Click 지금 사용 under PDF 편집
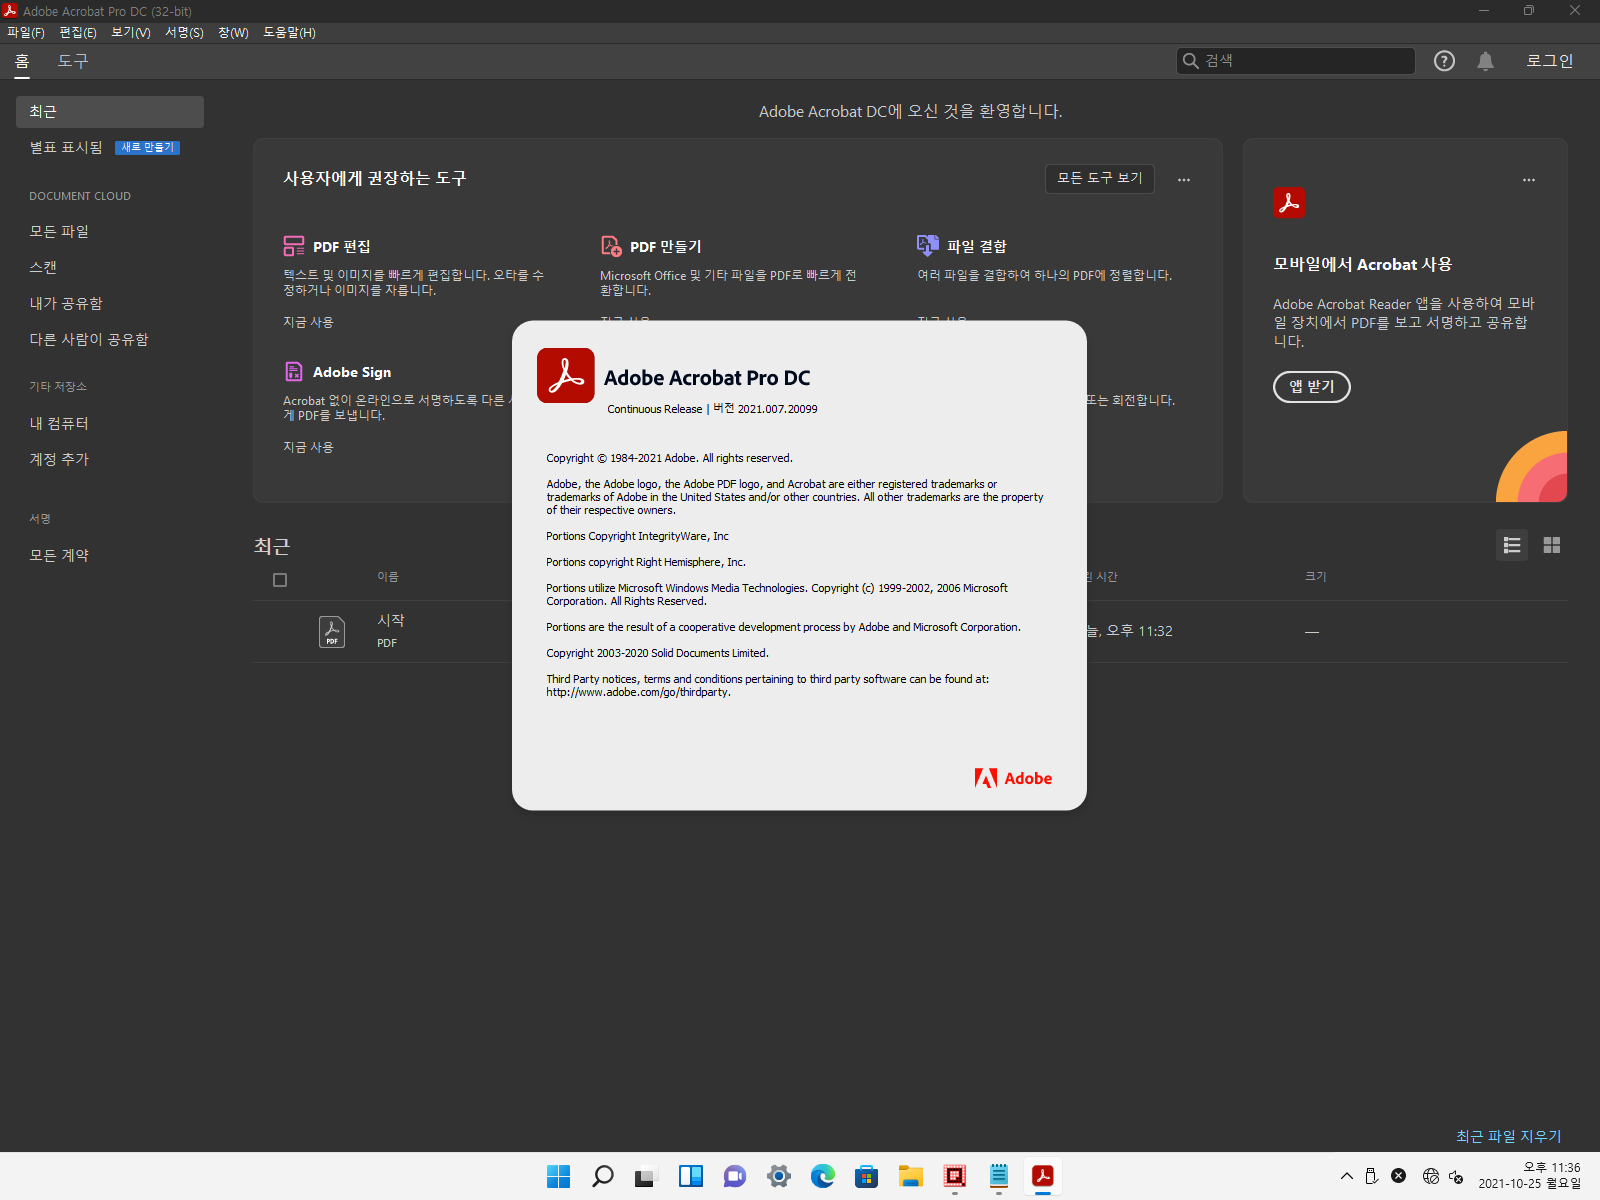The image size is (1600, 1200). [308, 322]
